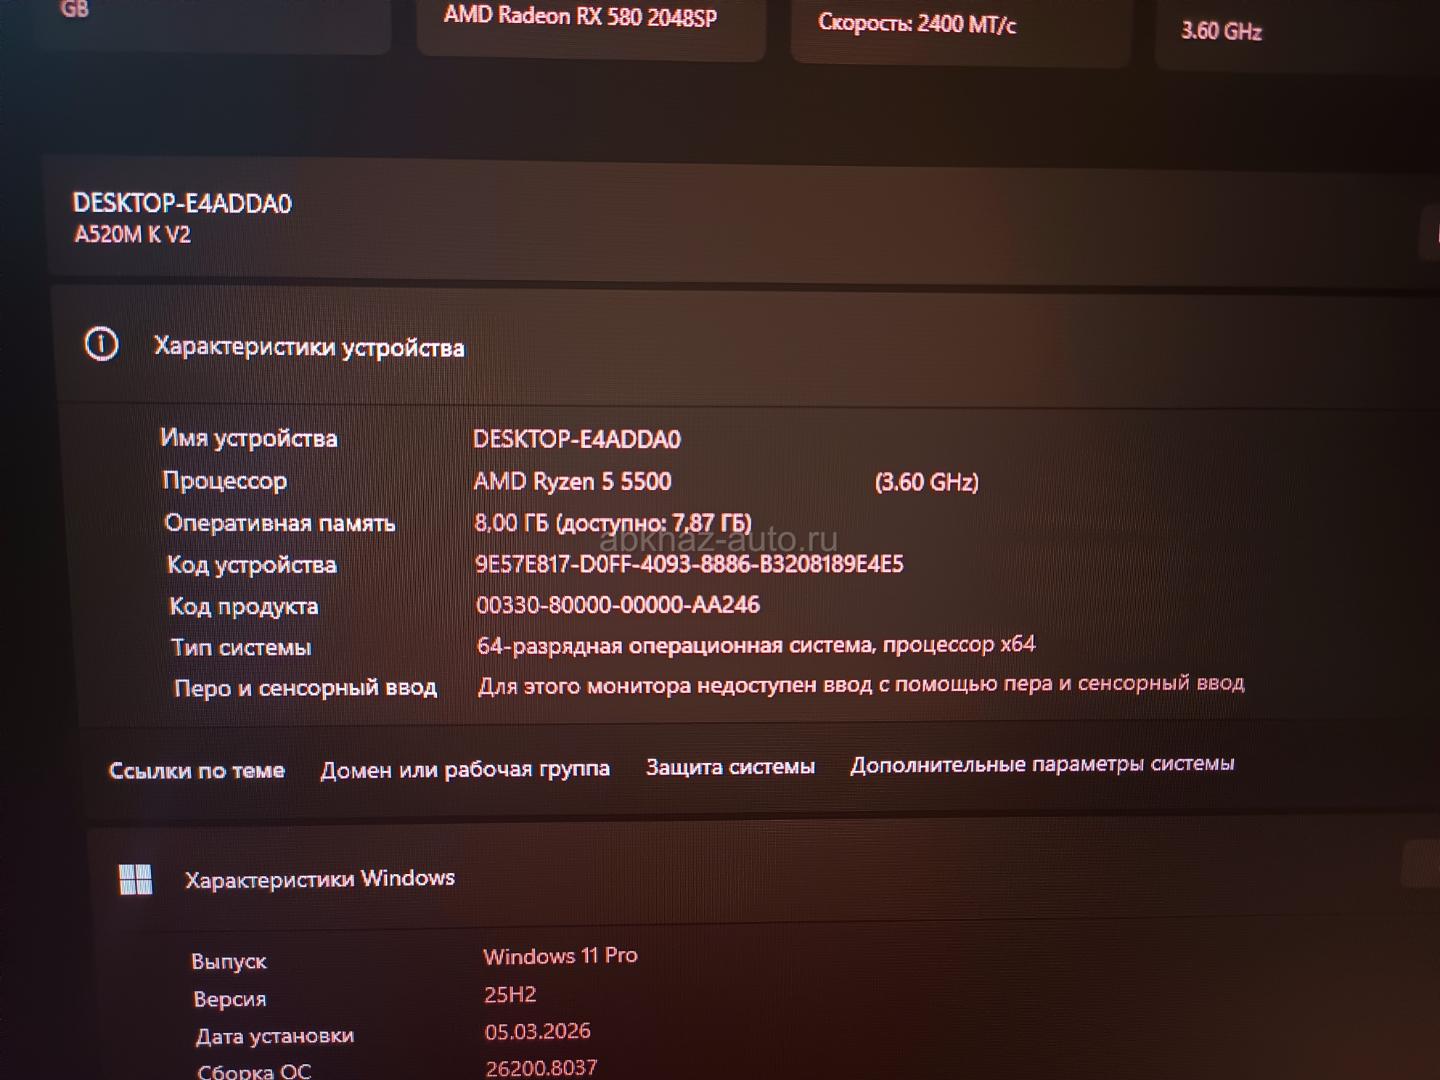
Task: Click the storage card labeled GB
Action: pyautogui.click(x=210, y=20)
